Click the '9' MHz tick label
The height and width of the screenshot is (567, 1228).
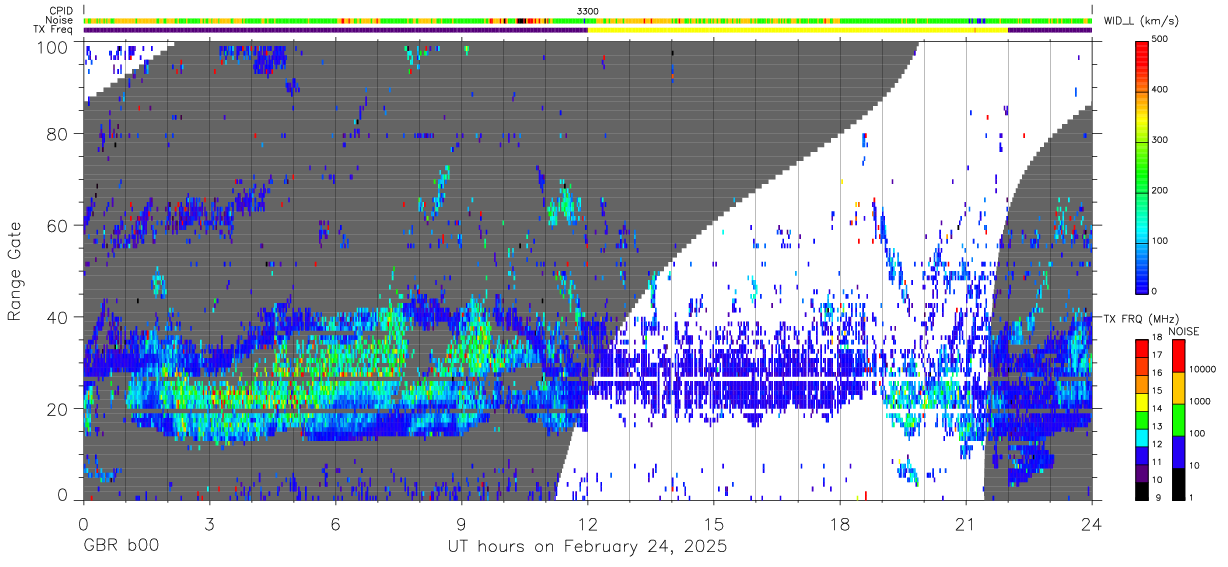[x=1158, y=498]
